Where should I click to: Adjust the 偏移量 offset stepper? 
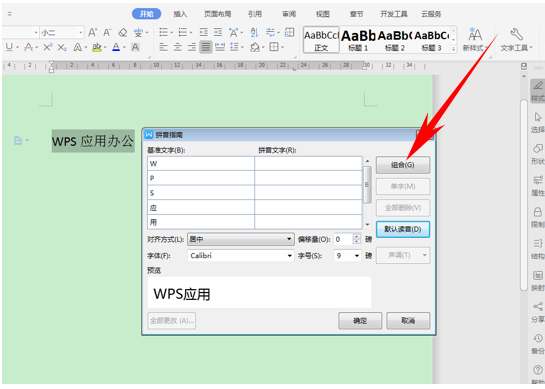(x=357, y=239)
